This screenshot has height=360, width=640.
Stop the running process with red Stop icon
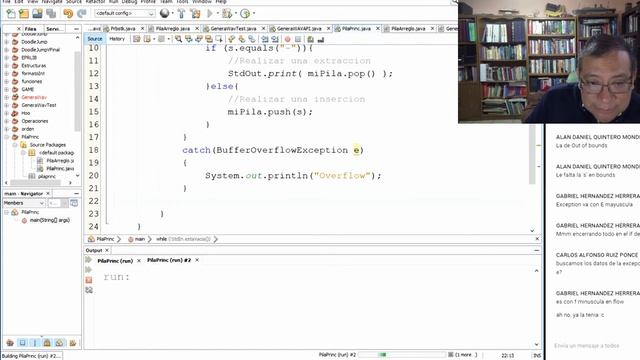pos(89,280)
